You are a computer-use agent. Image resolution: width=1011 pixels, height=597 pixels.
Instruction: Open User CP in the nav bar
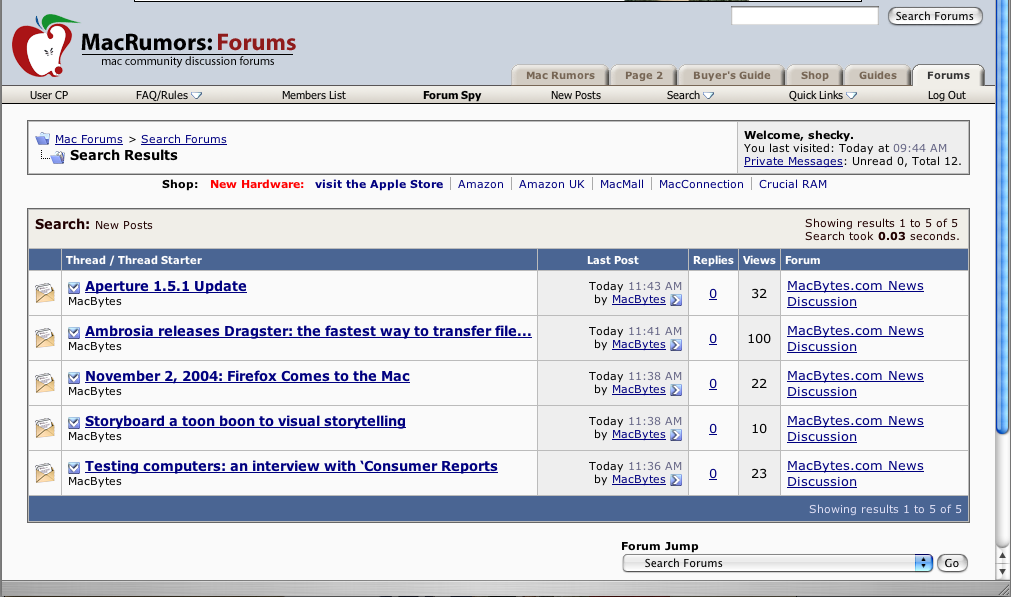pyautogui.click(x=49, y=95)
